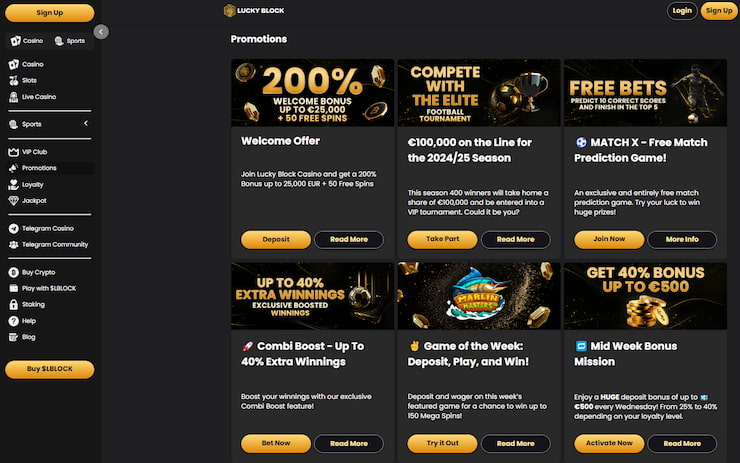
Task: Open Live Casino dealer icon
Action: [x=14, y=97]
